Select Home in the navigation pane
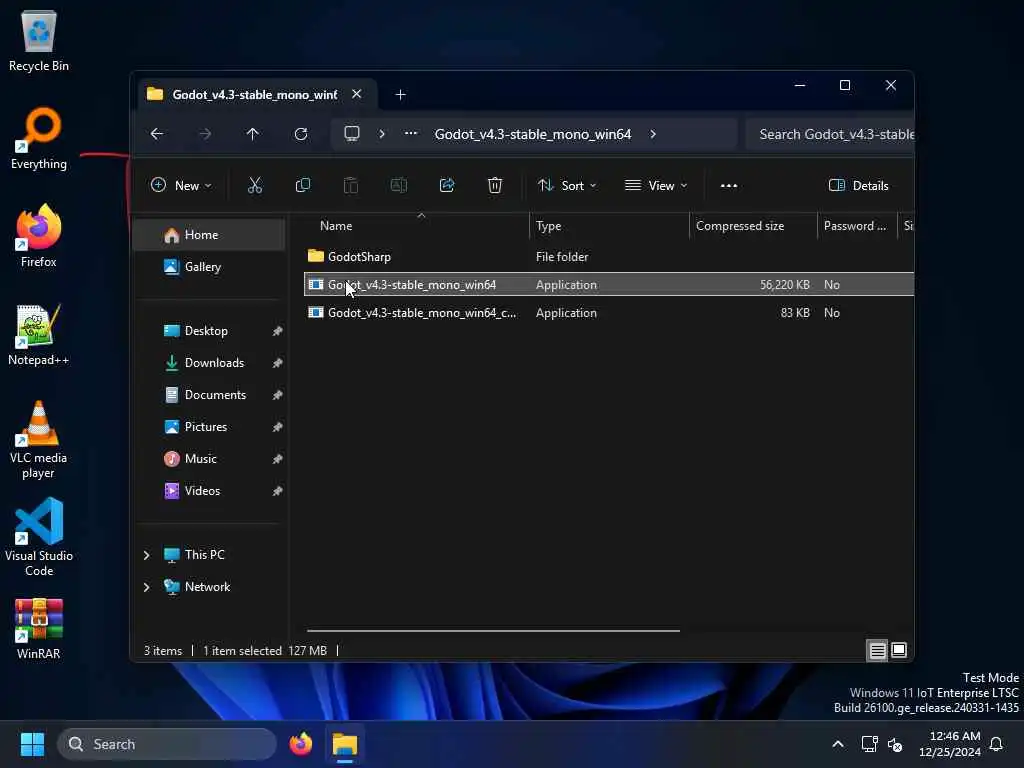The width and height of the screenshot is (1024, 768). (x=210, y=235)
